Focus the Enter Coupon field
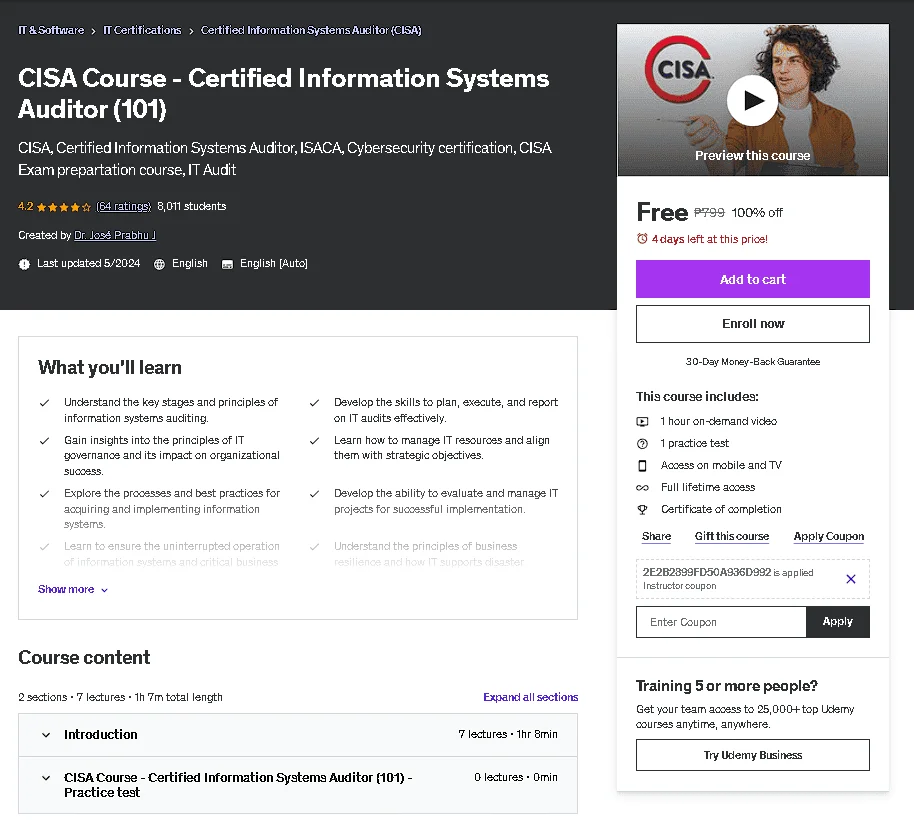The image size is (914, 832). coord(721,622)
